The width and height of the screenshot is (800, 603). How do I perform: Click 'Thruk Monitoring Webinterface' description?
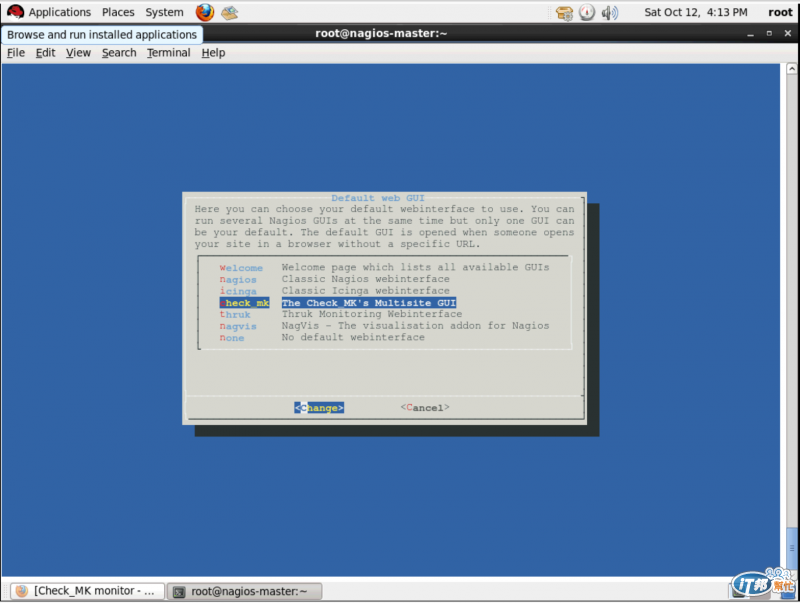(x=372, y=314)
